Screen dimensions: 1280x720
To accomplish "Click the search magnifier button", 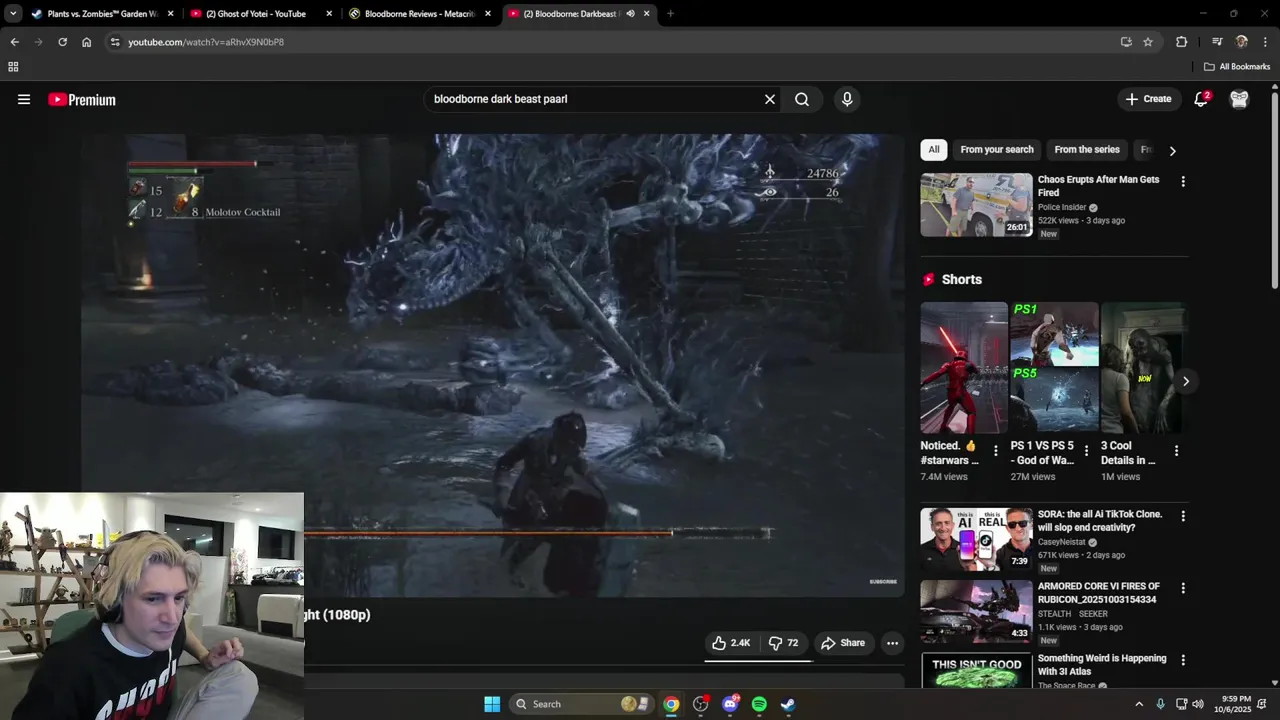I will [x=802, y=99].
